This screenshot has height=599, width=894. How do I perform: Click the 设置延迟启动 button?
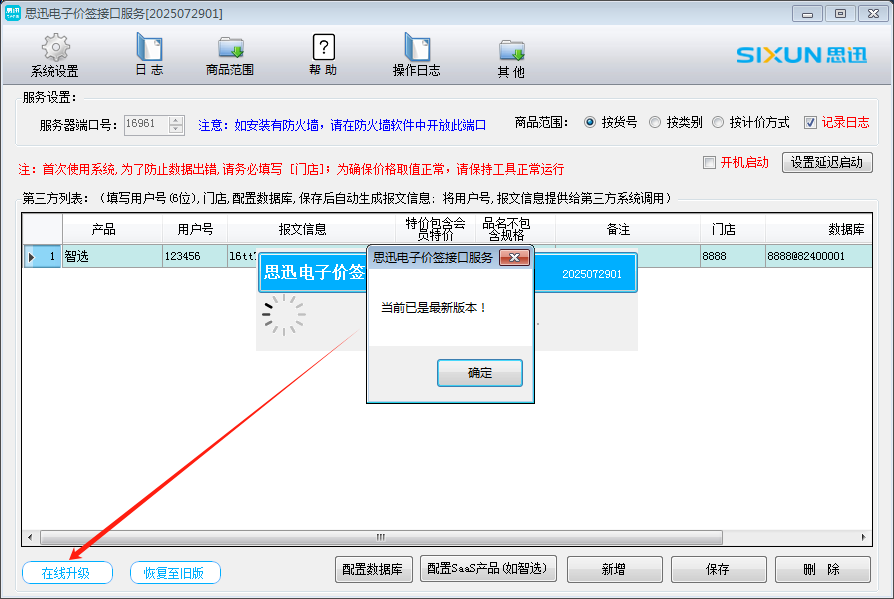(x=827, y=162)
